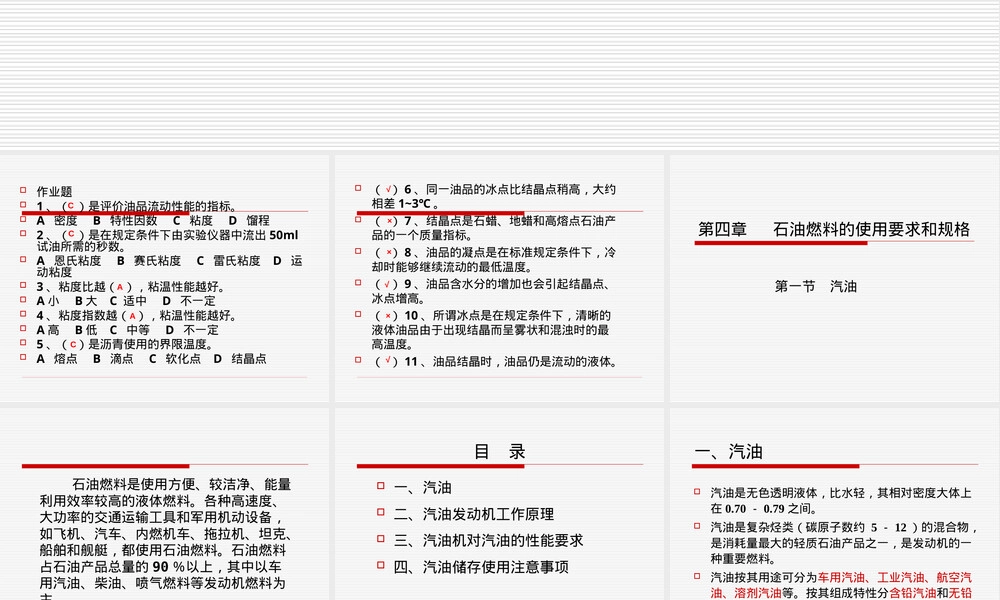Select statement 10 beginning 所谓冰点
1000x600 pixels.
point(491,330)
